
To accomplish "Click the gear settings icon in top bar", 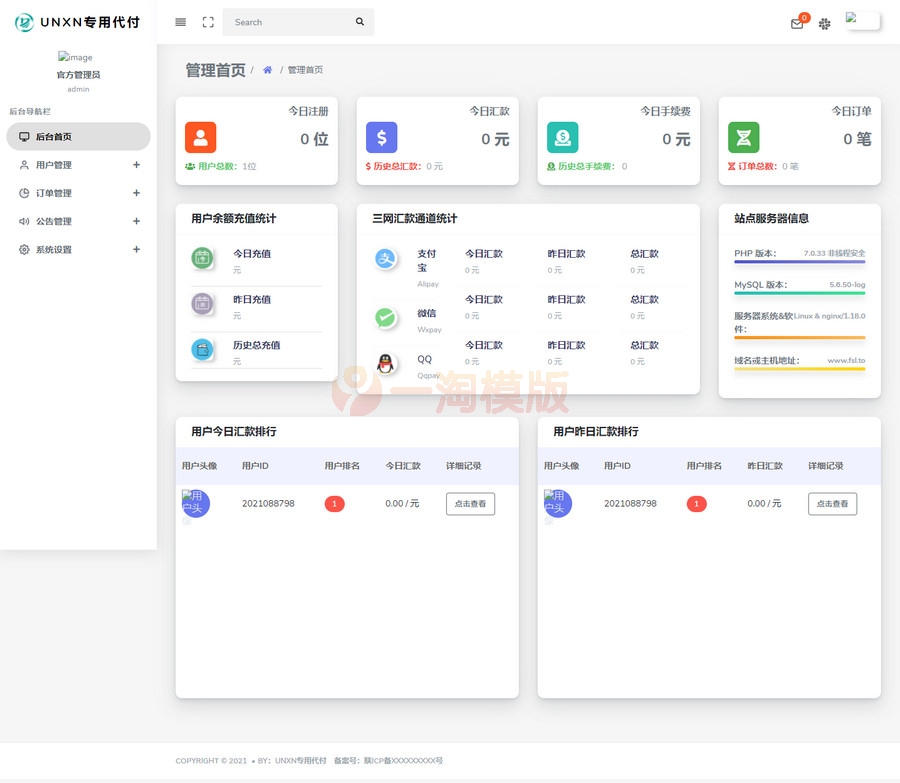I will point(824,23).
